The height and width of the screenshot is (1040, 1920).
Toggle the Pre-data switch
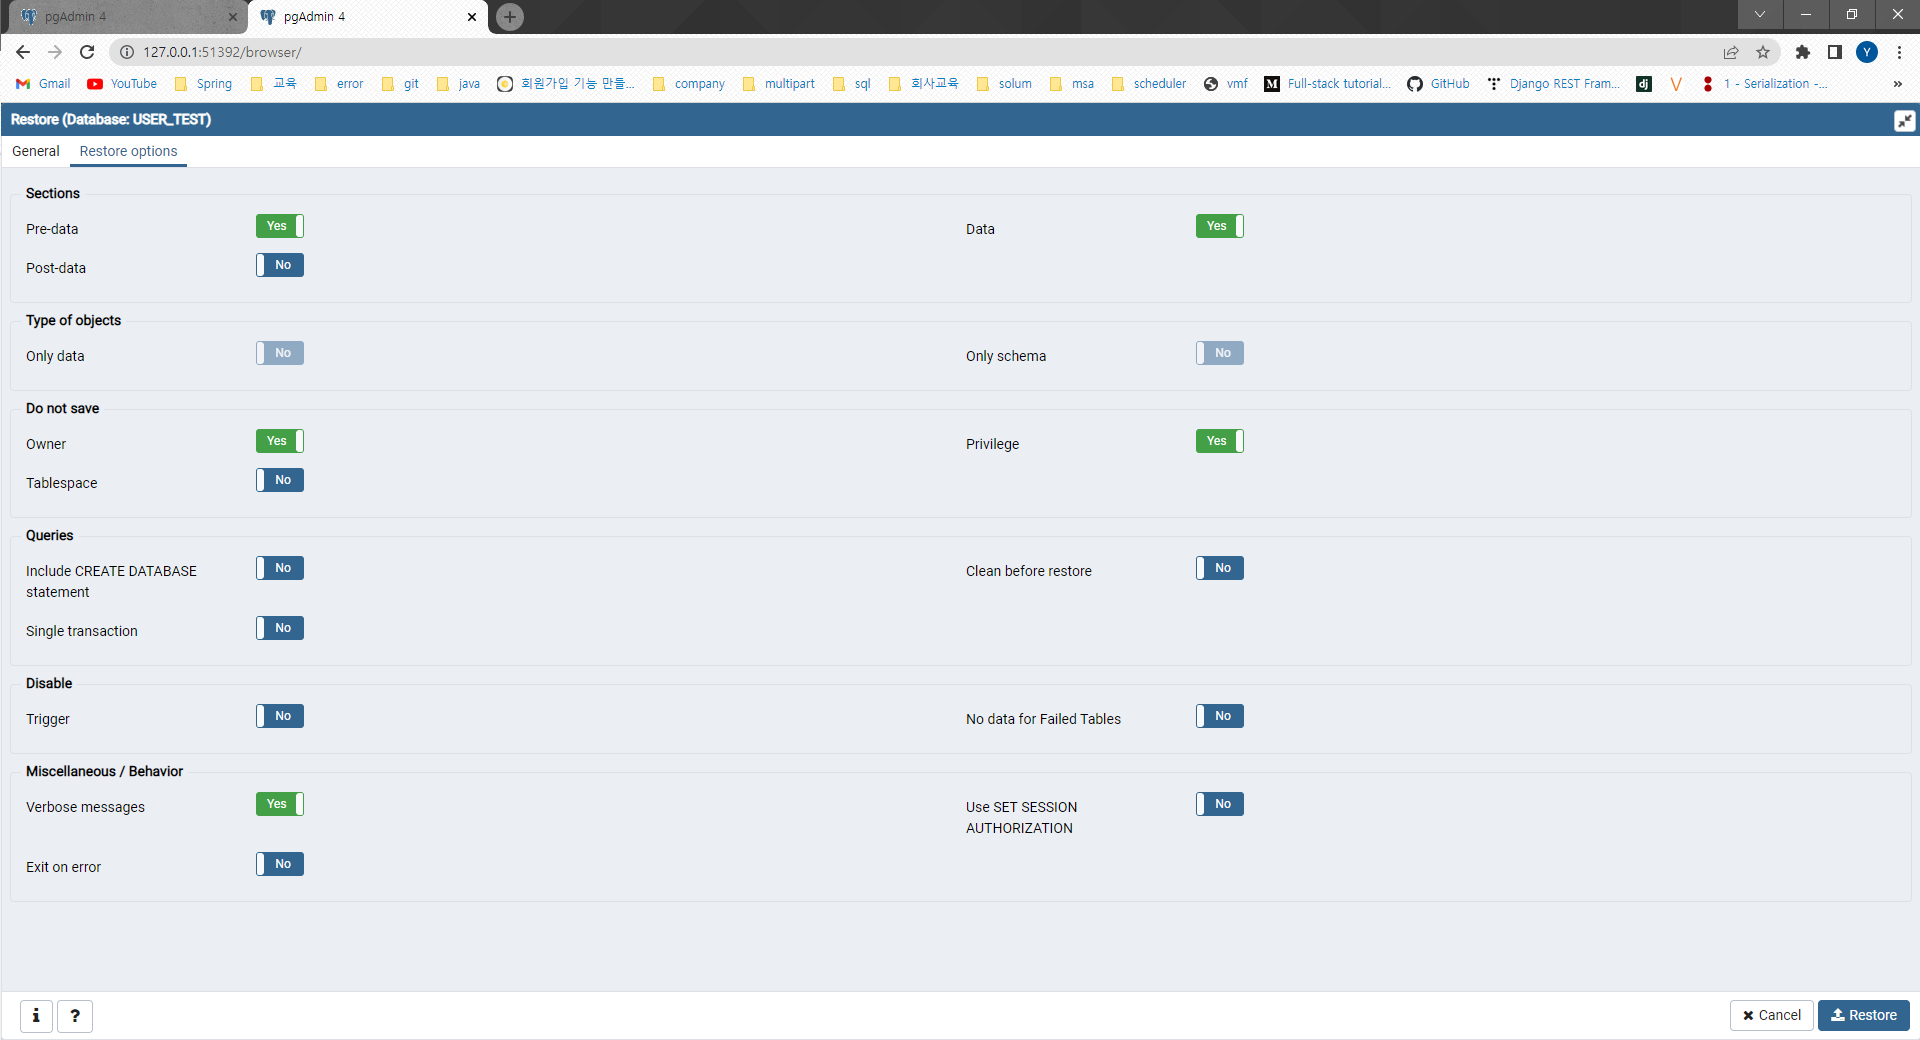click(x=280, y=226)
